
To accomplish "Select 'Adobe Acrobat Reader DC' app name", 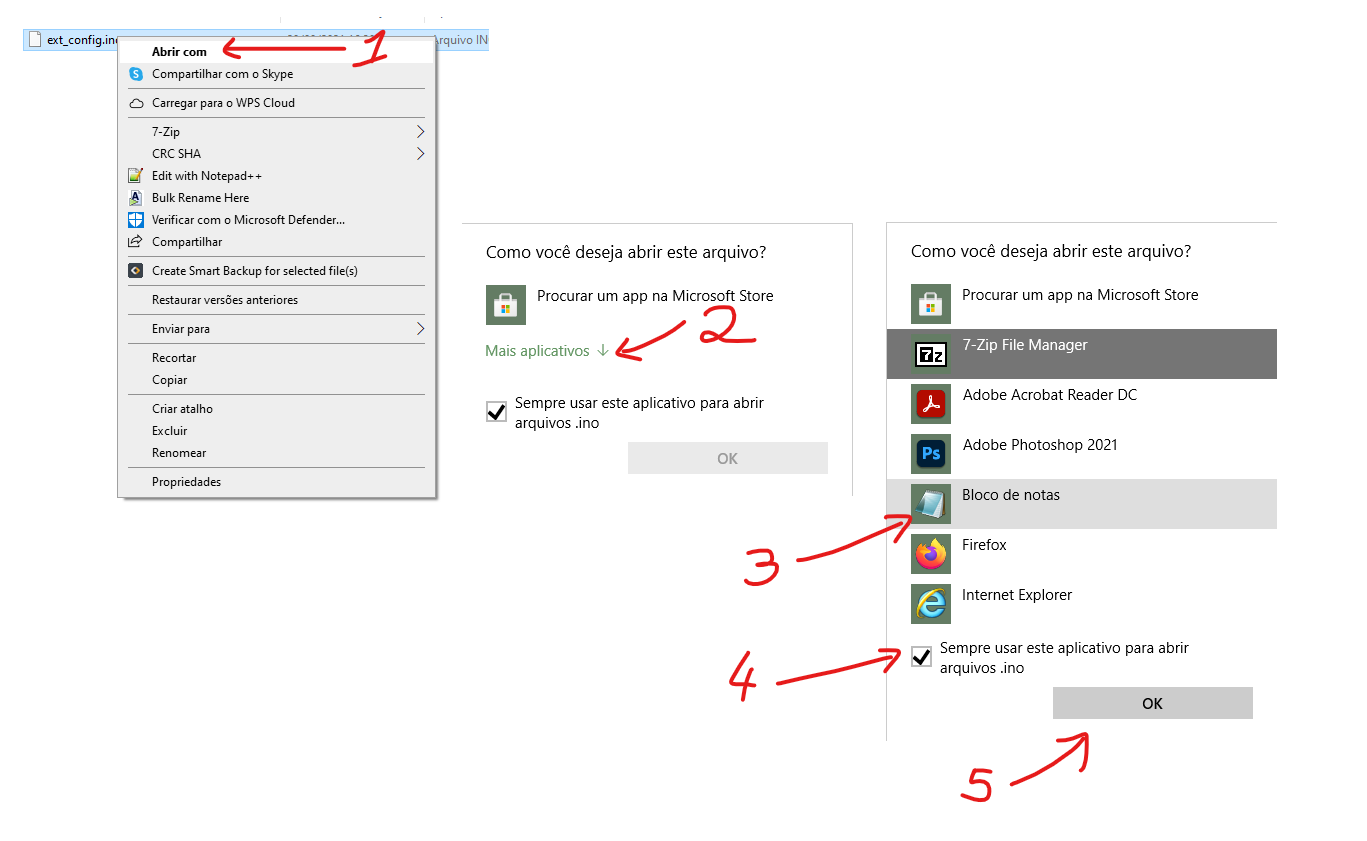I will 1050,395.
